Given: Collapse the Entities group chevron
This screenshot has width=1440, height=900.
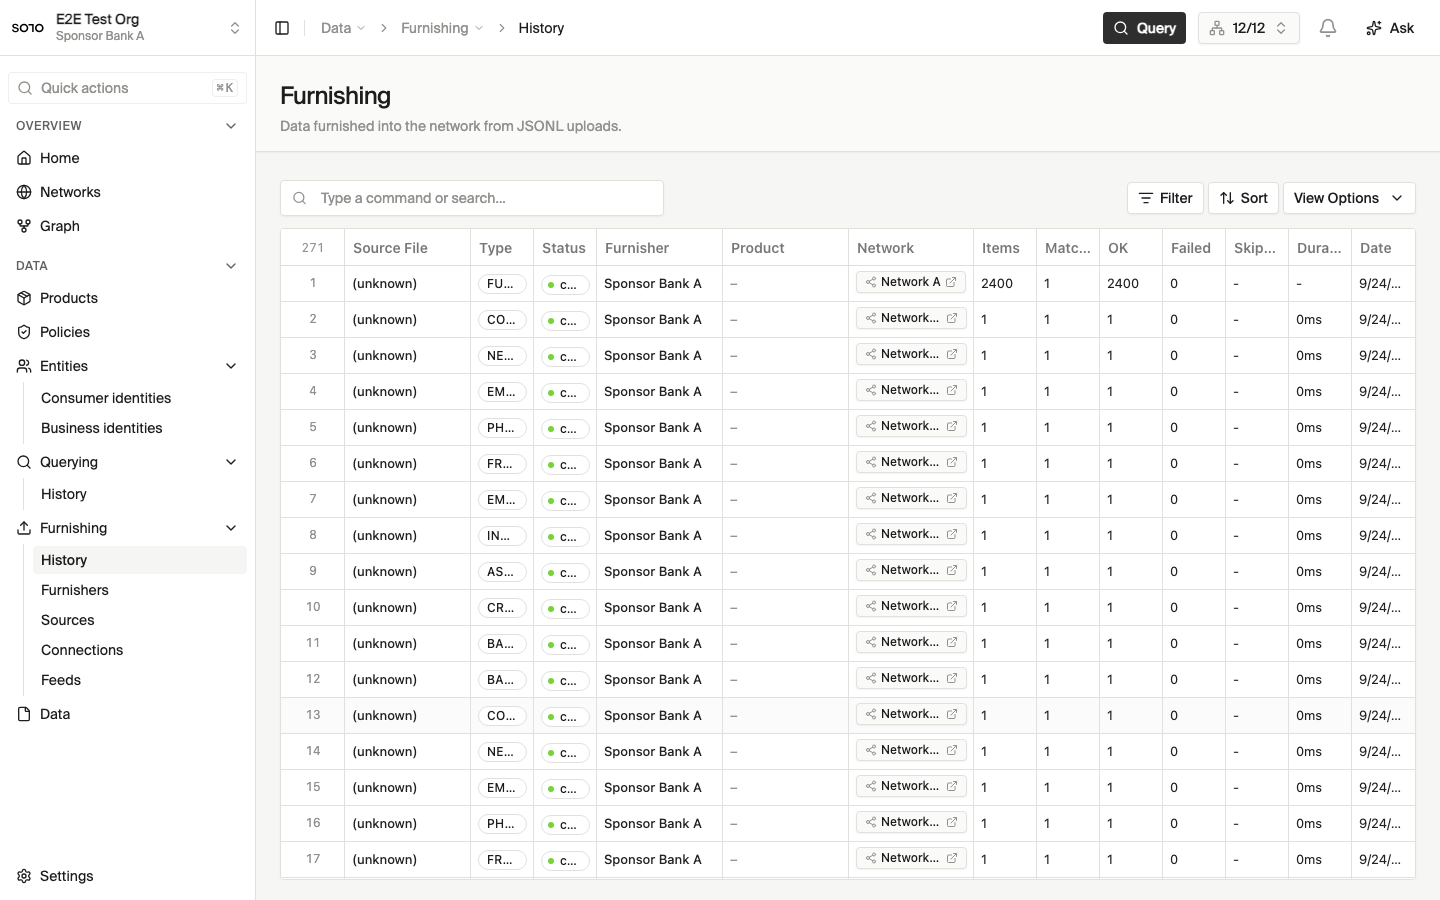Looking at the screenshot, I should tap(231, 366).
